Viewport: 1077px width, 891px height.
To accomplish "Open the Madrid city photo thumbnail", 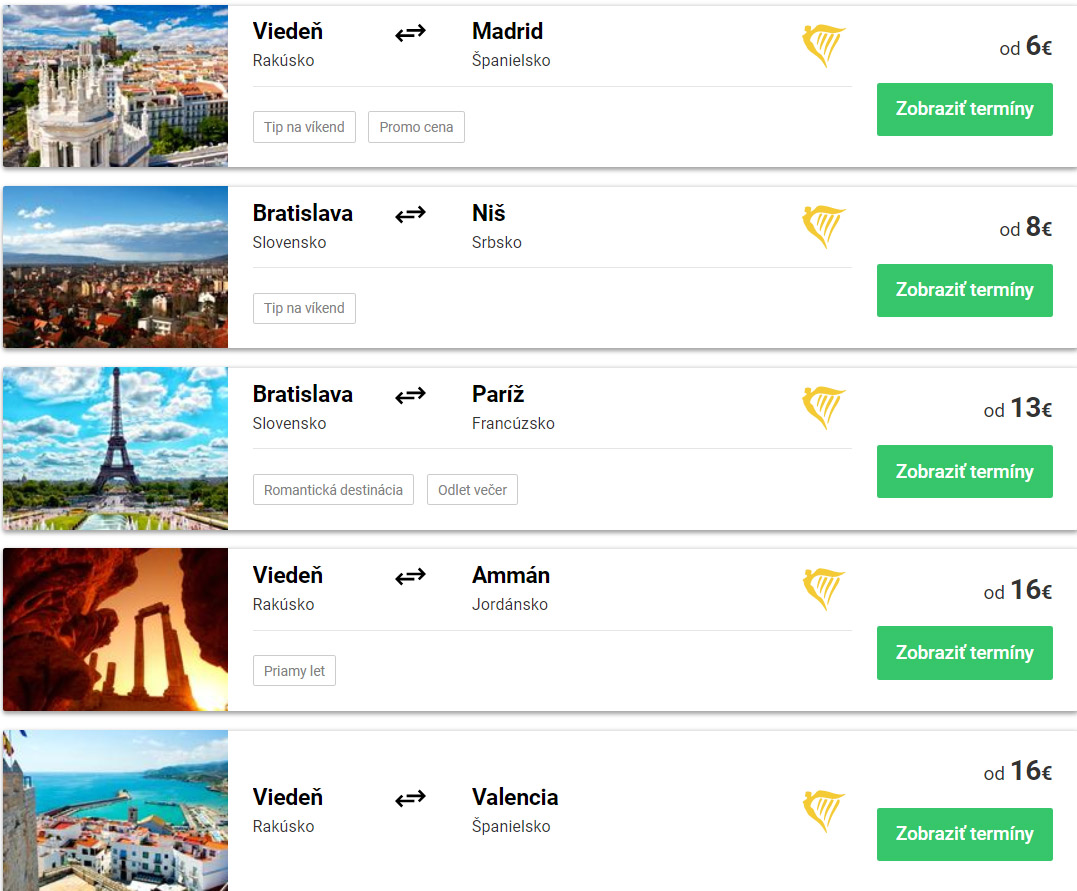I will point(115,86).
